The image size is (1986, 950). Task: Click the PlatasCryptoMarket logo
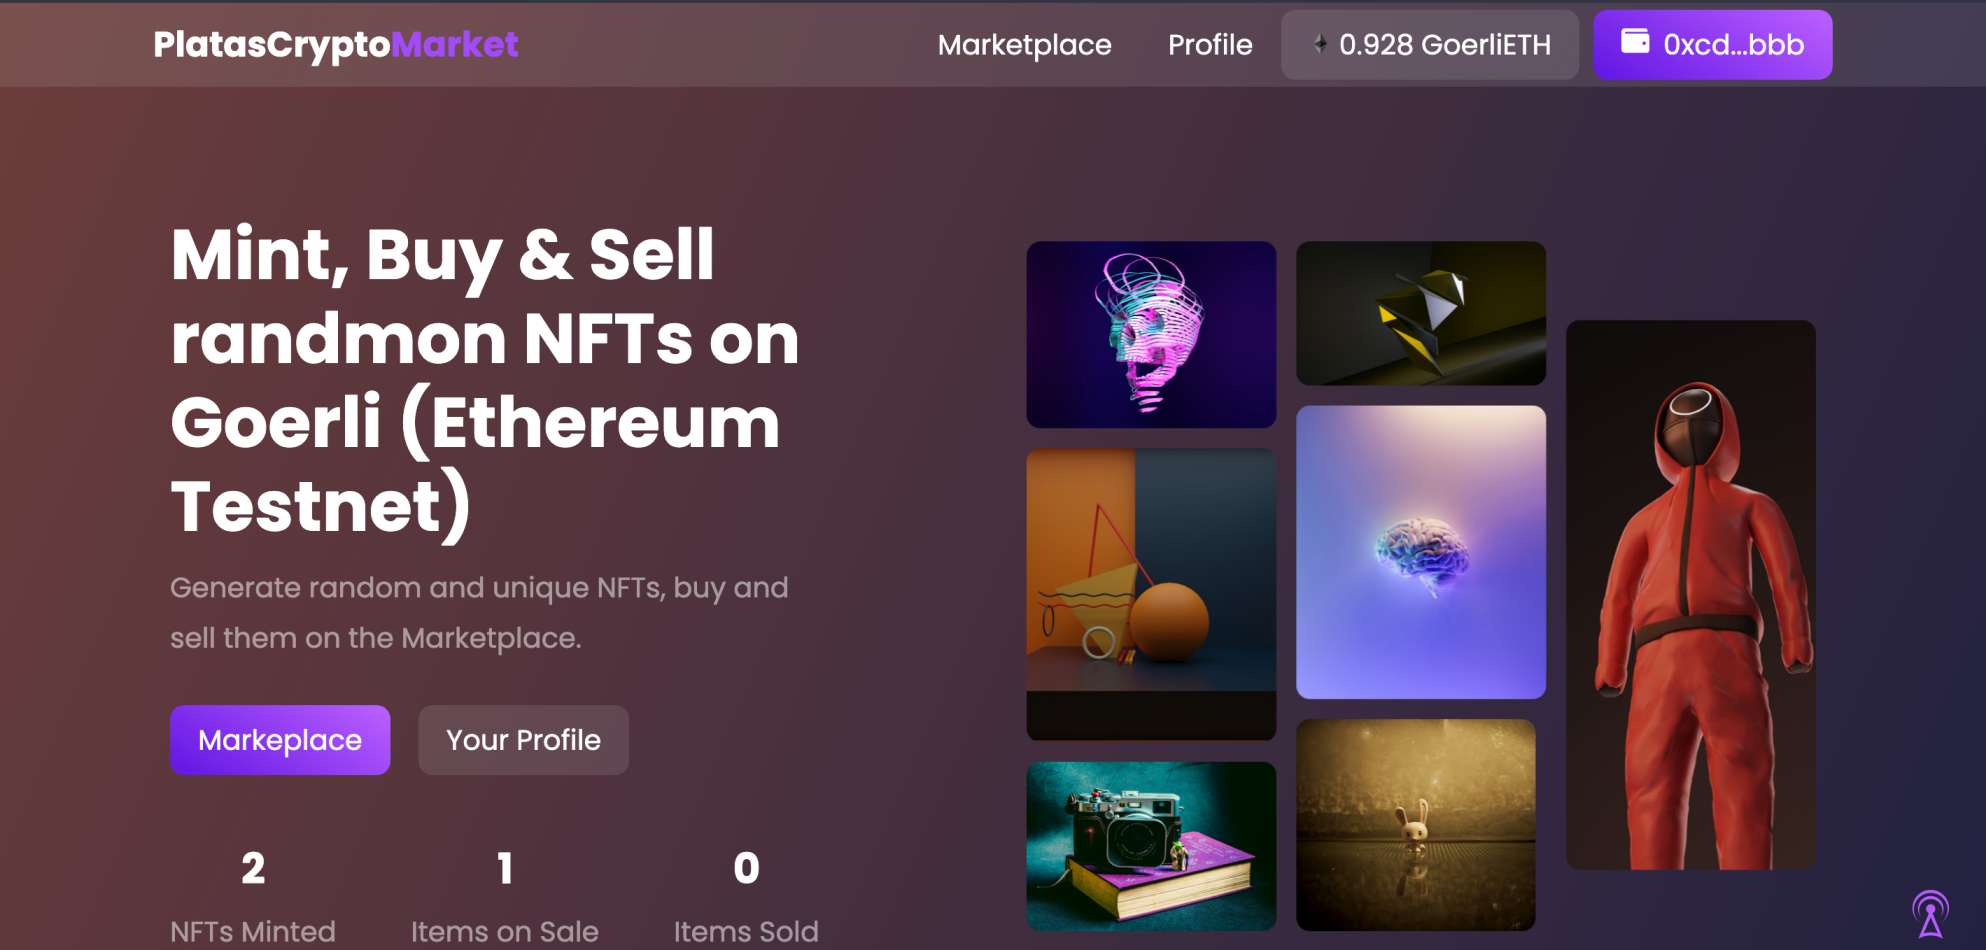pos(336,44)
